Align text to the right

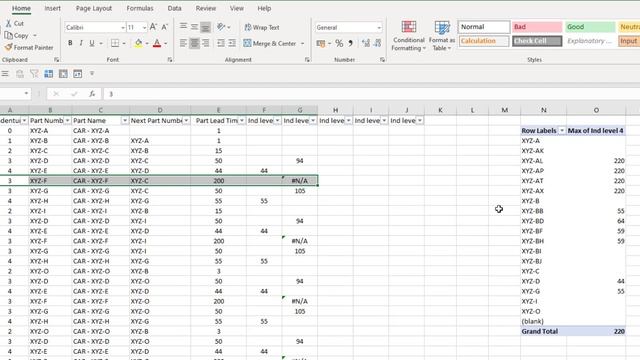pyautogui.click(x=205, y=43)
